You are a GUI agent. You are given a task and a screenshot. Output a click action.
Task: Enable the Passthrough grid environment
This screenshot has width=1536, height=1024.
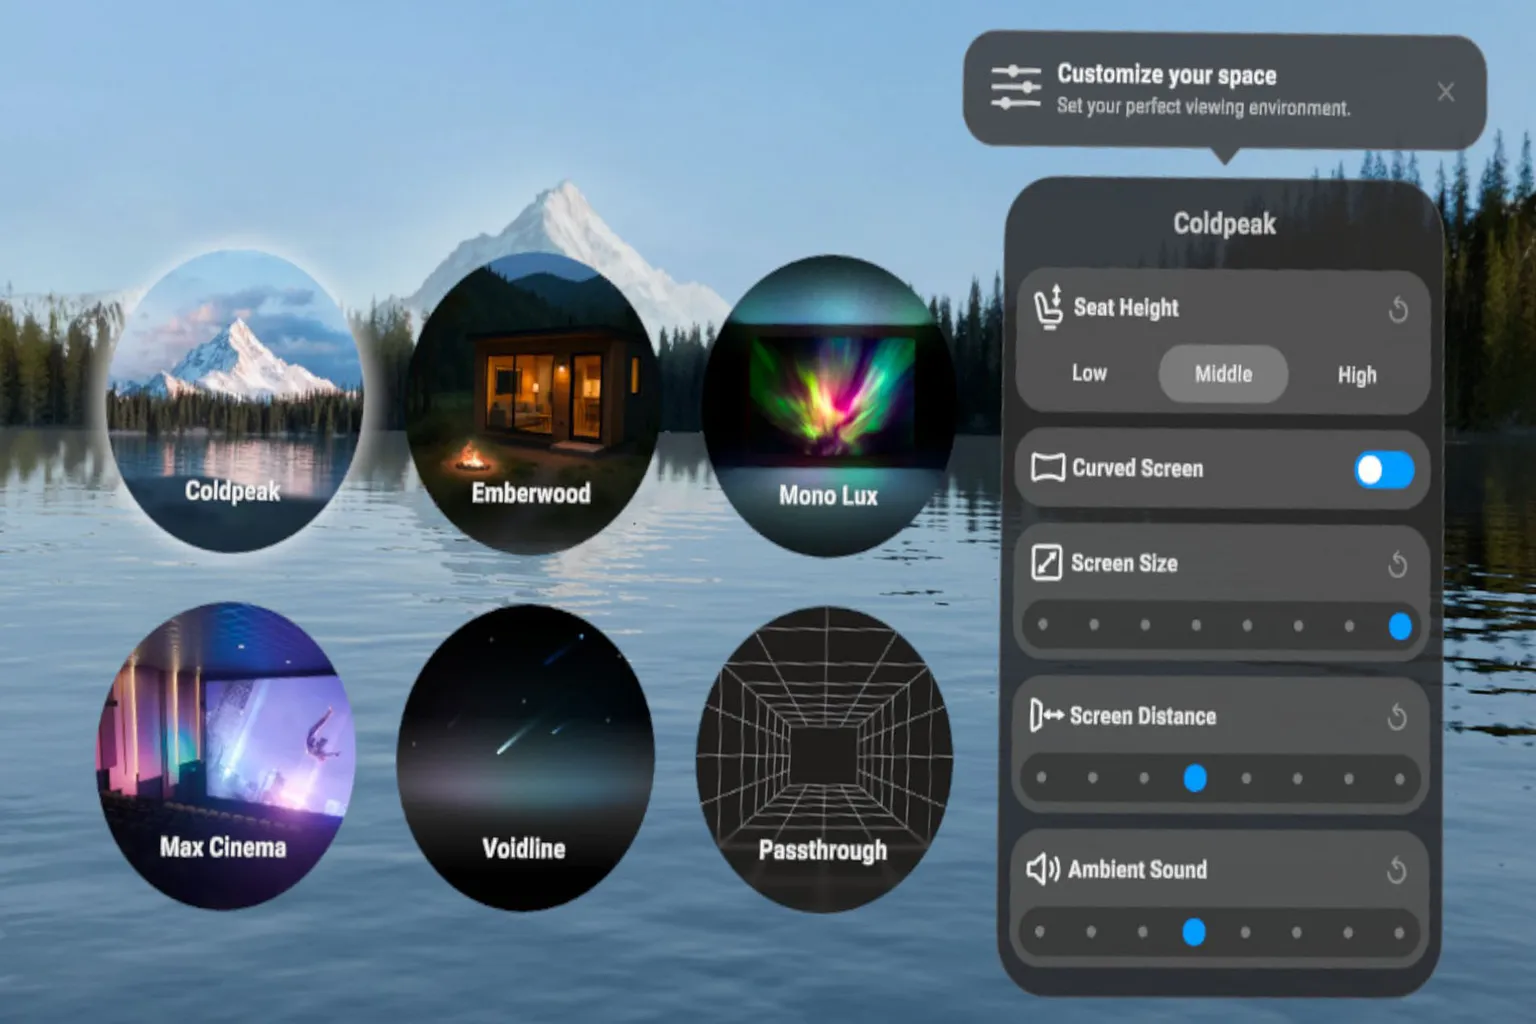pyautogui.click(x=824, y=760)
